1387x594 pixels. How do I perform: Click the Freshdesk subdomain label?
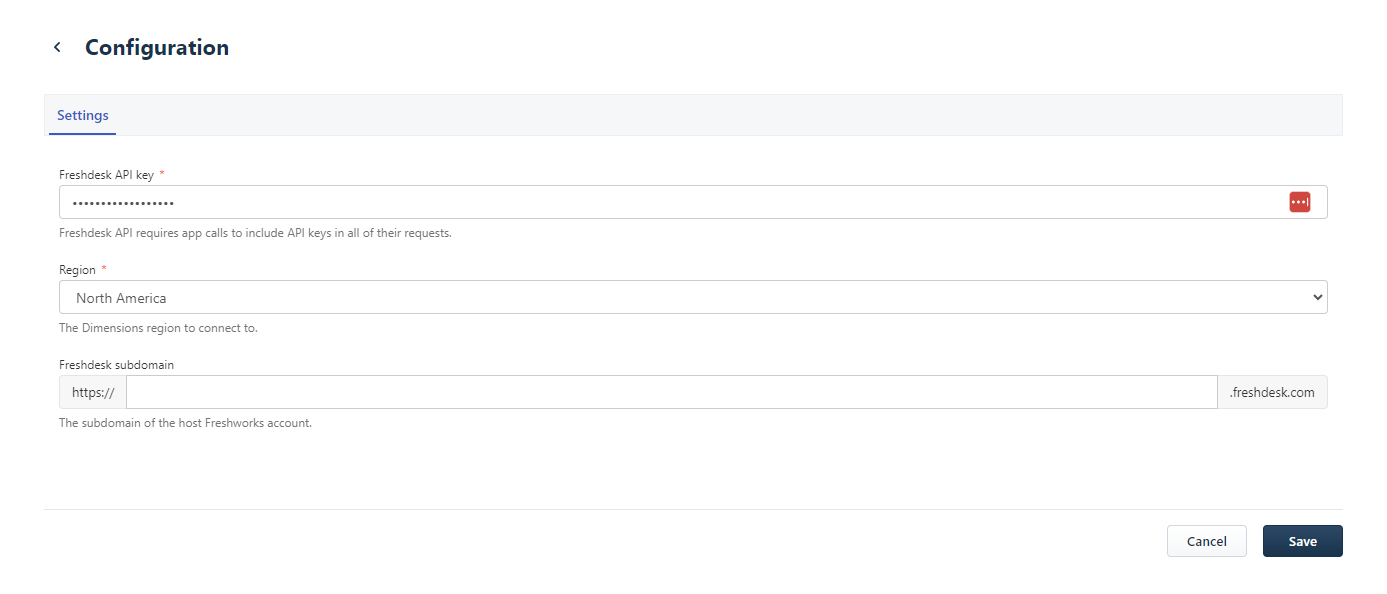point(117,365)
